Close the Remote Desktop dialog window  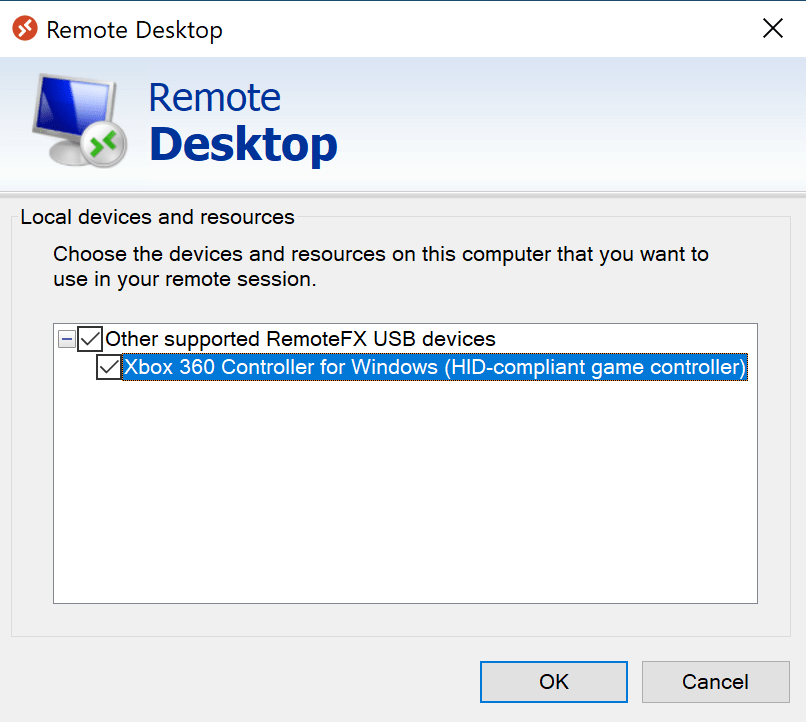pyautogui.click(x=772, y=29)
